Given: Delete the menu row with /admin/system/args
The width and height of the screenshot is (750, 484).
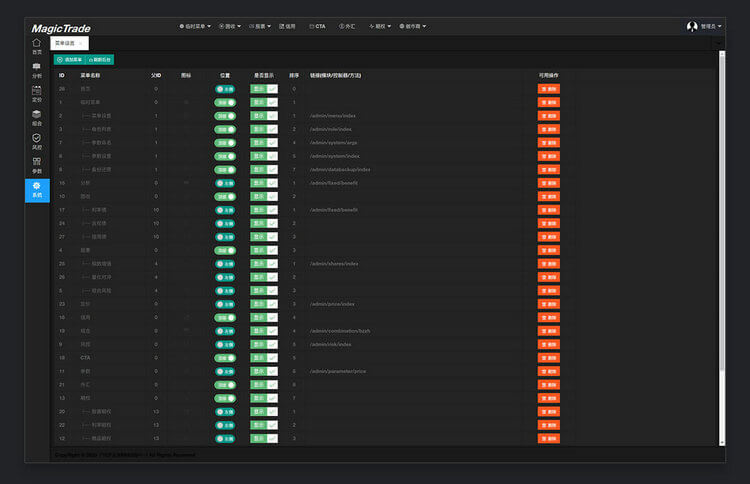Looking at the screenshot, I should [549, 143].
